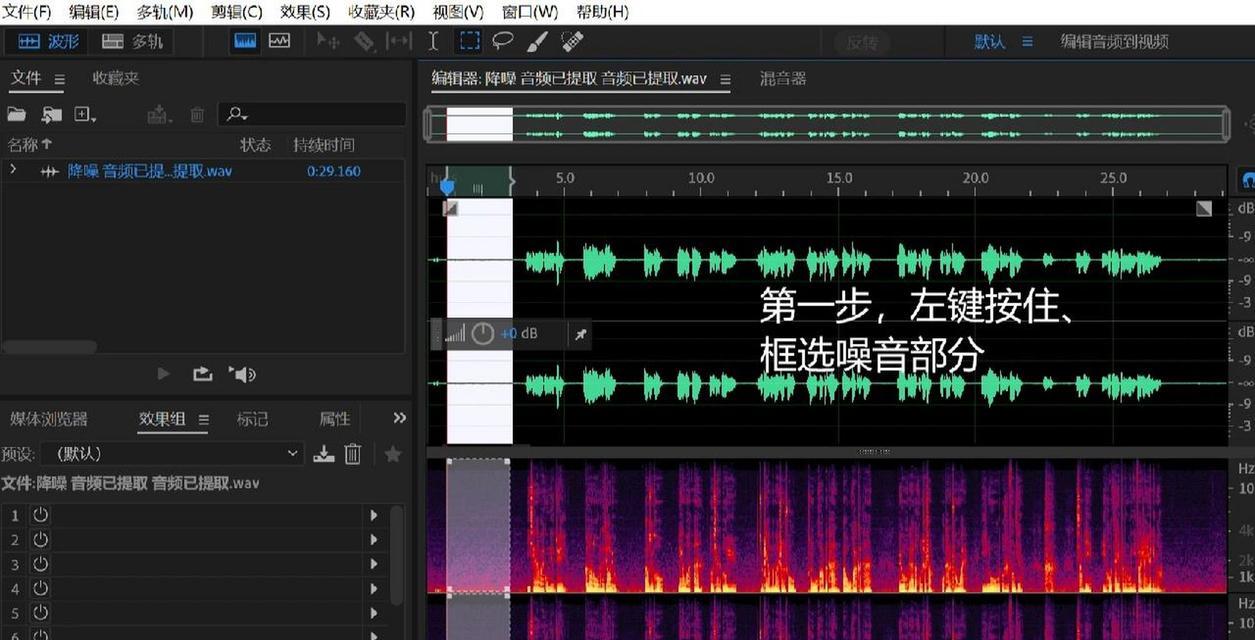The height and width of the screenshot is (640, 1255).
Task: Open the 收藏夹(R) menu
Action: tap(381, 12)
